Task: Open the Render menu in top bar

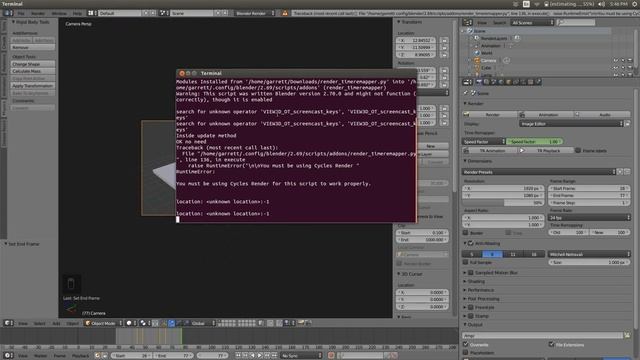Action: pos(38,13)
